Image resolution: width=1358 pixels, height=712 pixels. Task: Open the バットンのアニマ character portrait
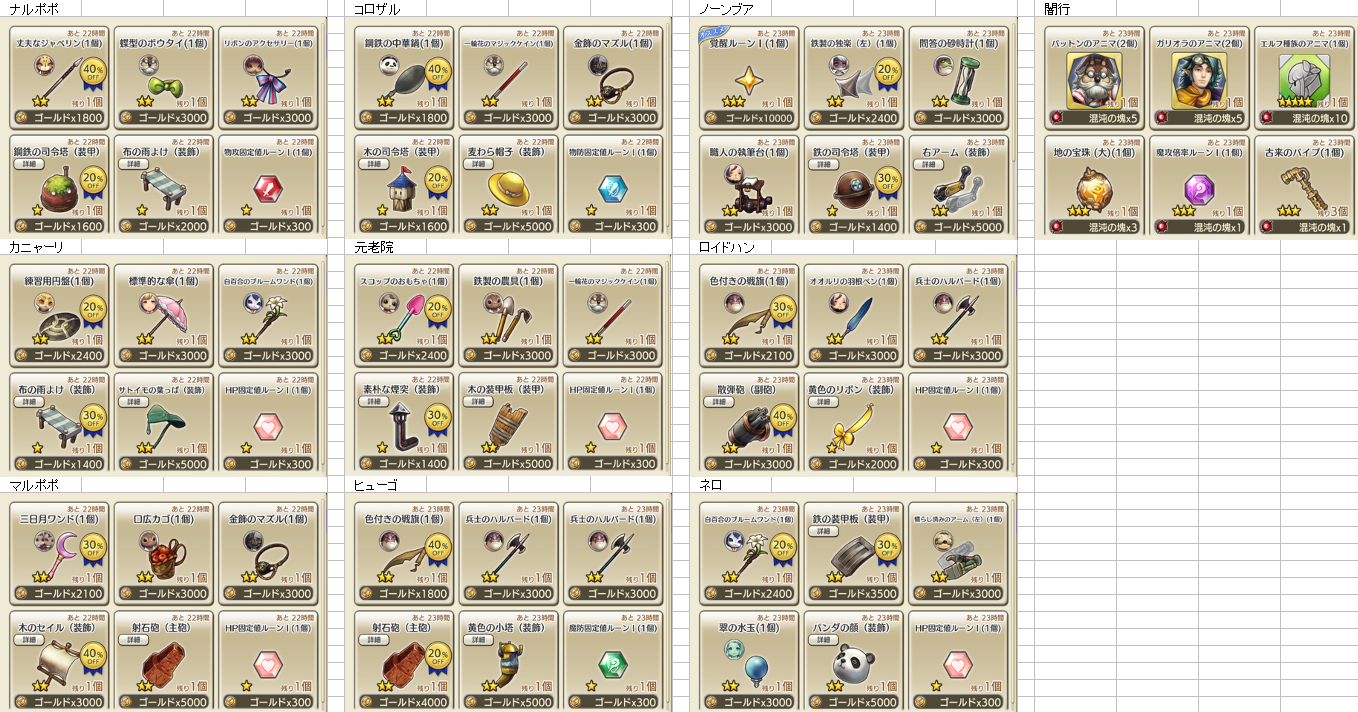pyautogui.click(x=1094, y=79)
